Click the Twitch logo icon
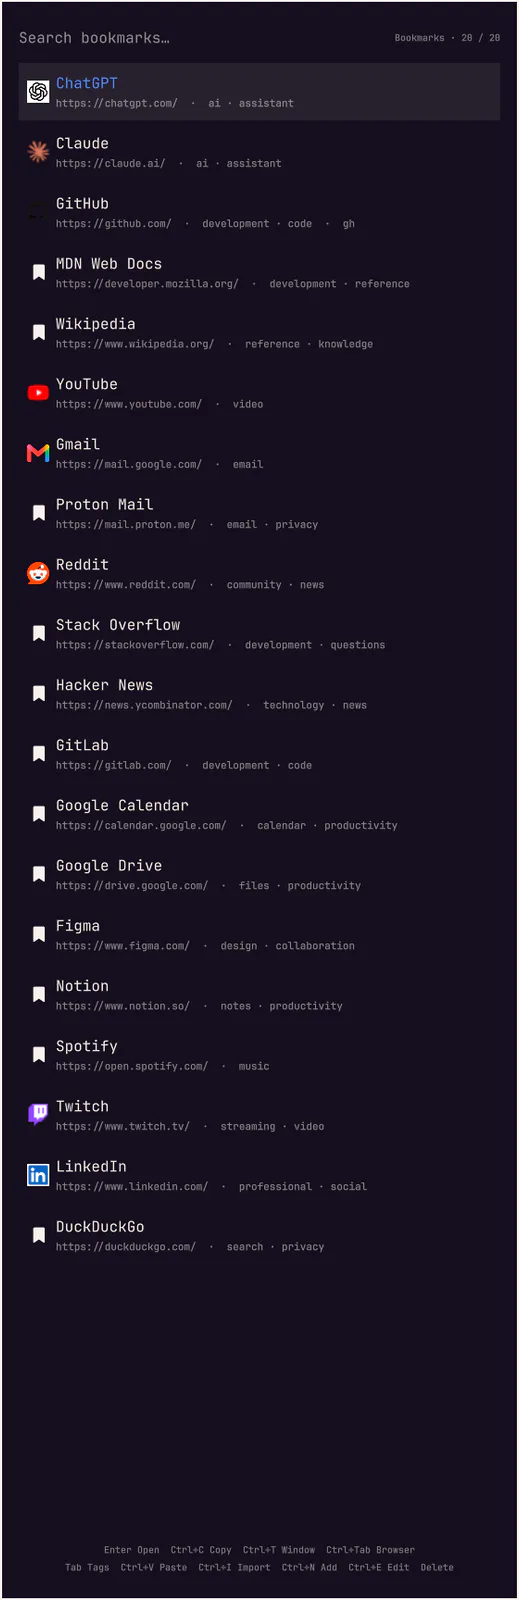 pos(38,1114)
